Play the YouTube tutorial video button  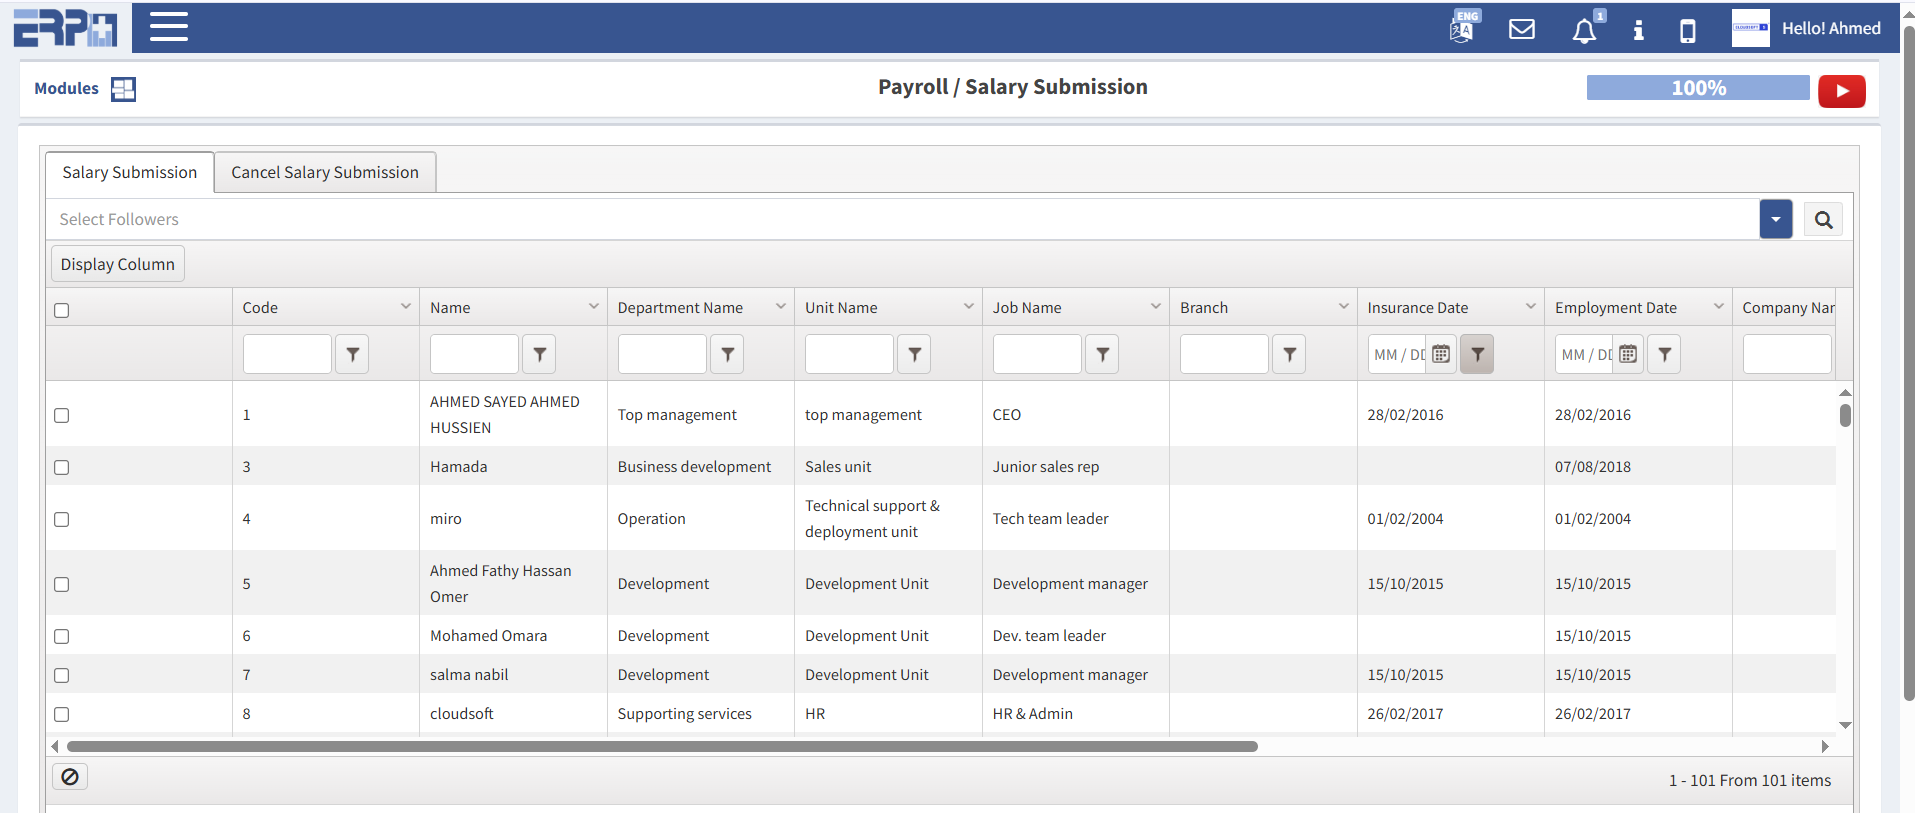(1841, 91)
